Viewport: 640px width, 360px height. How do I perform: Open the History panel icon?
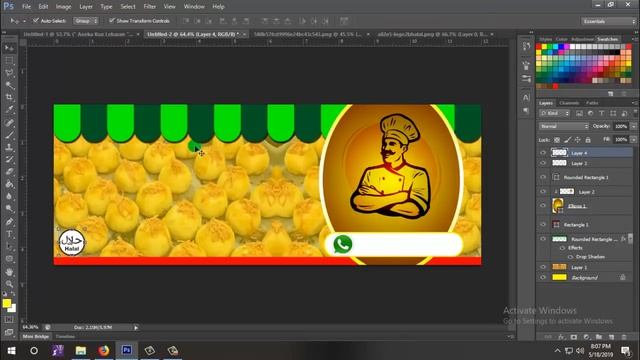coord(526,46)
